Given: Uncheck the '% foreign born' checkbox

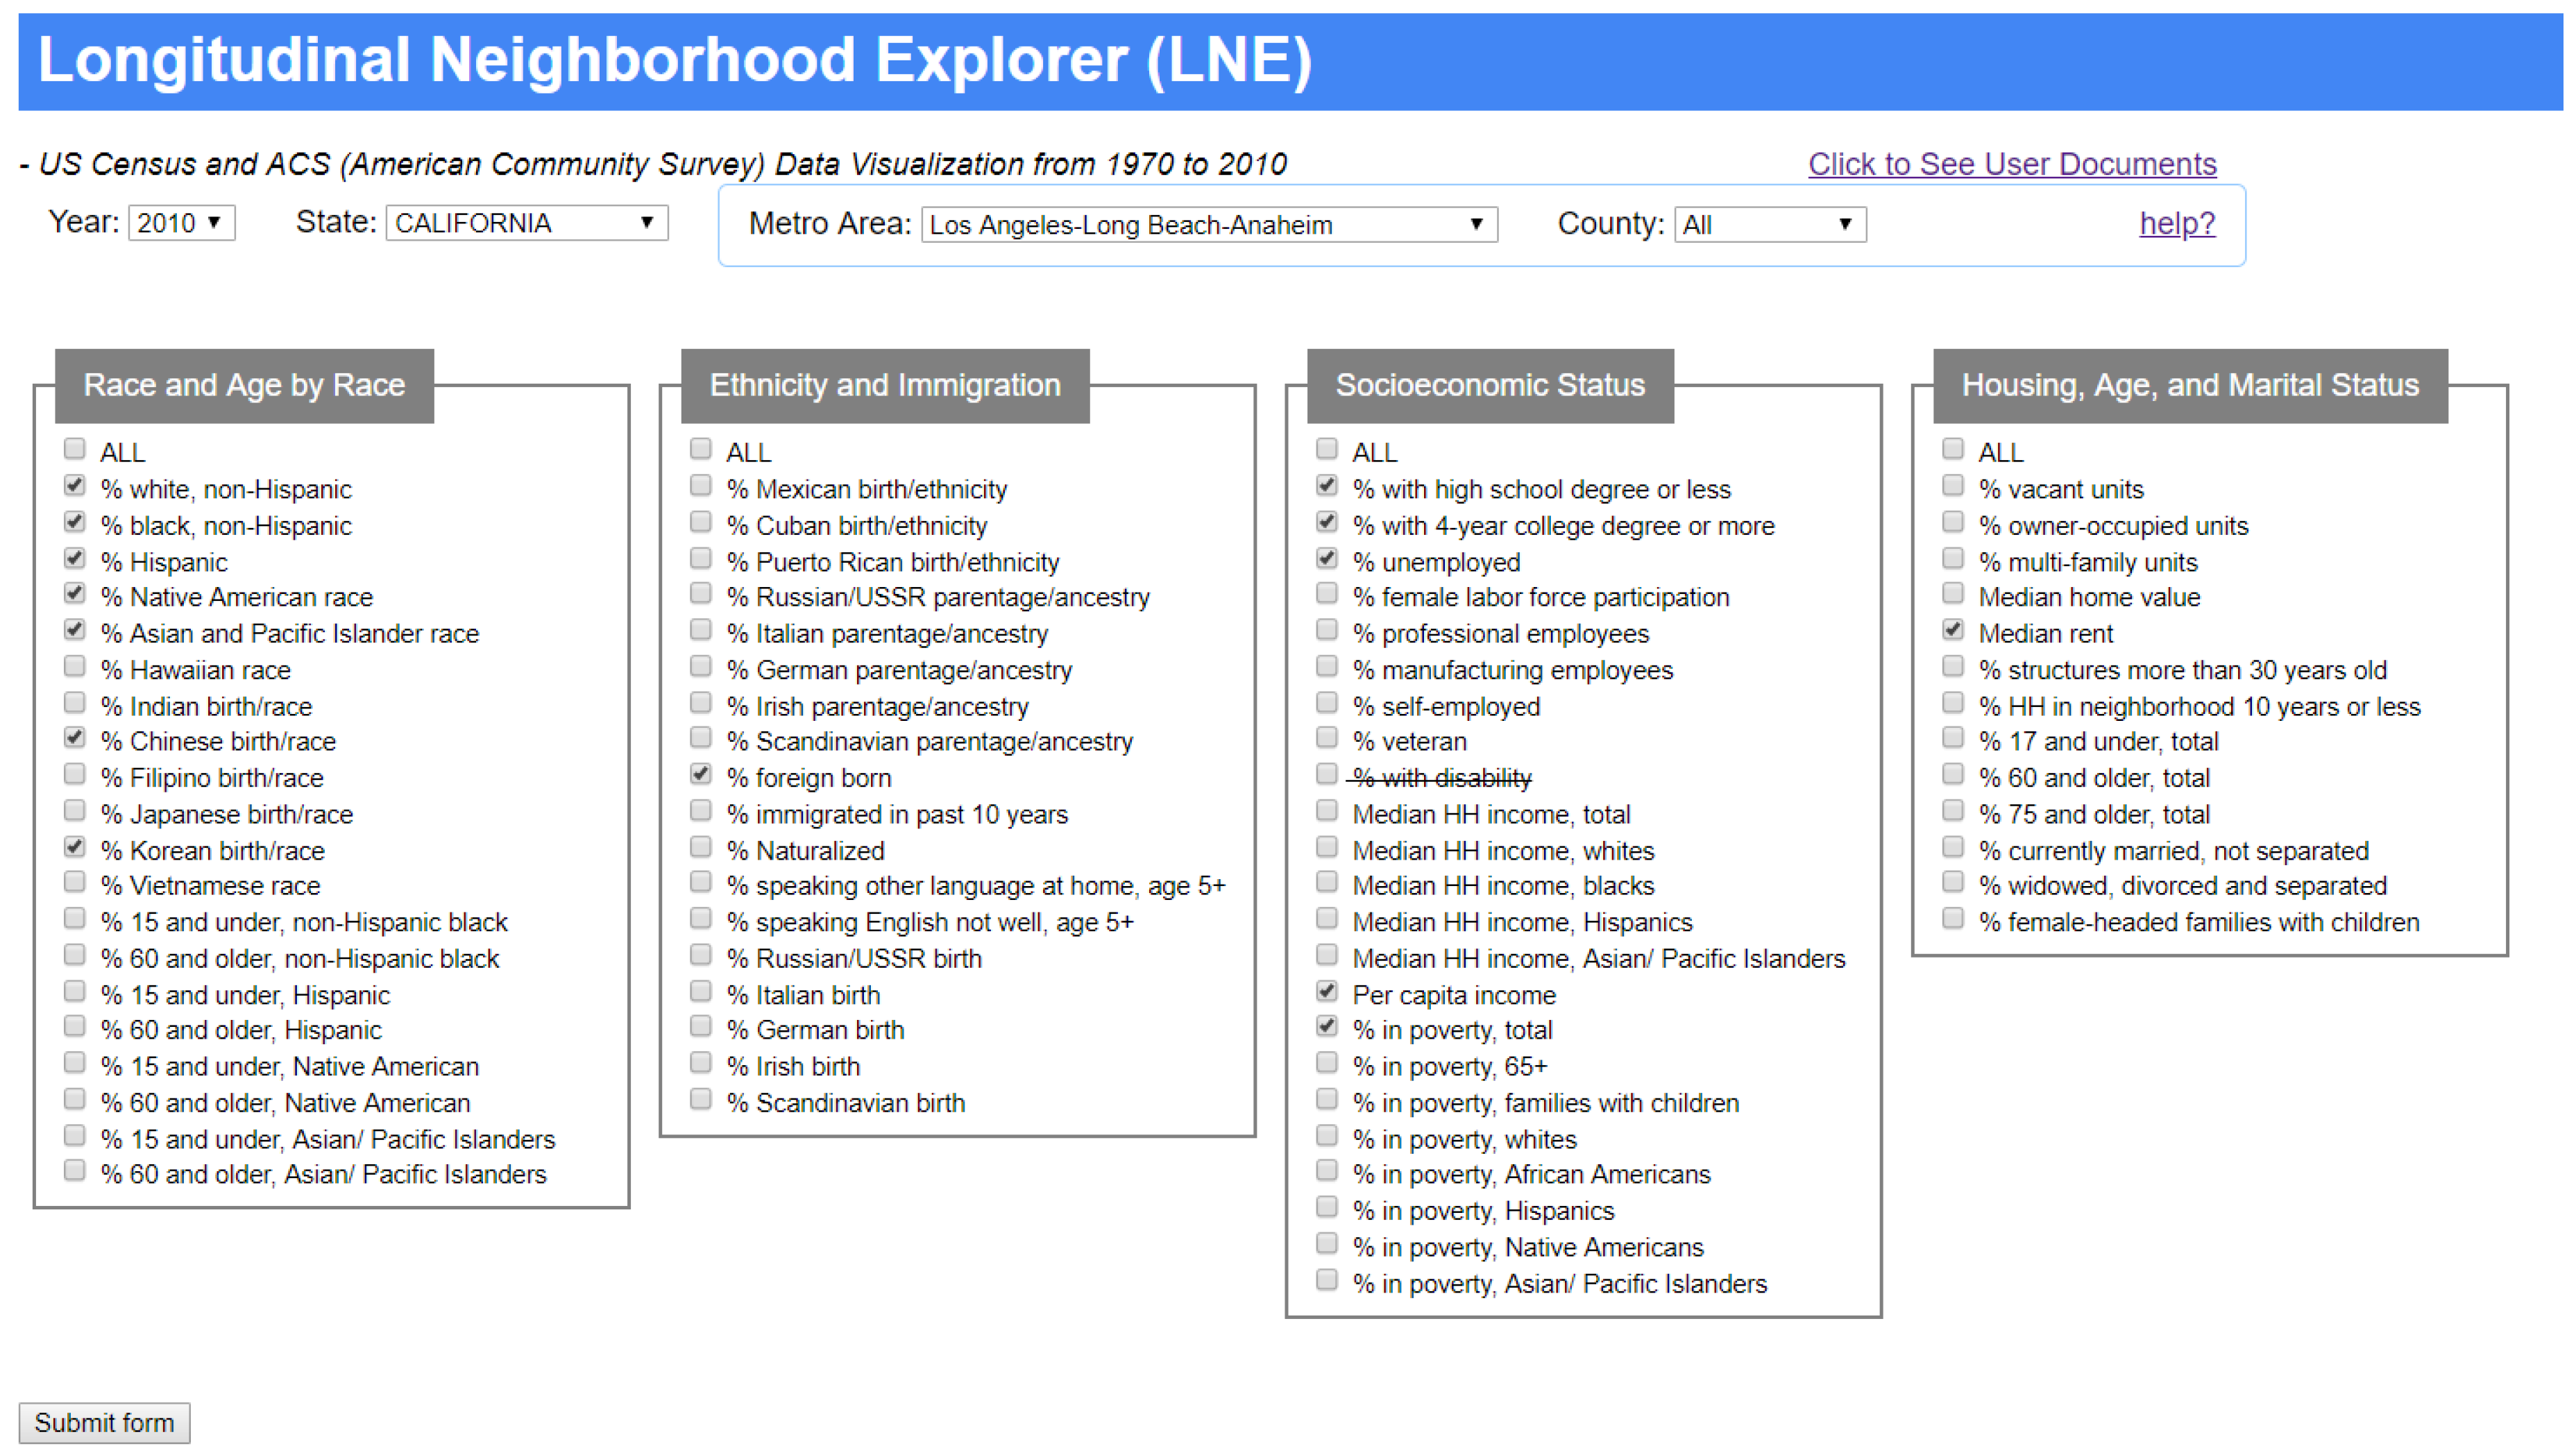Looking at the screenshot, I should point(701,774).
